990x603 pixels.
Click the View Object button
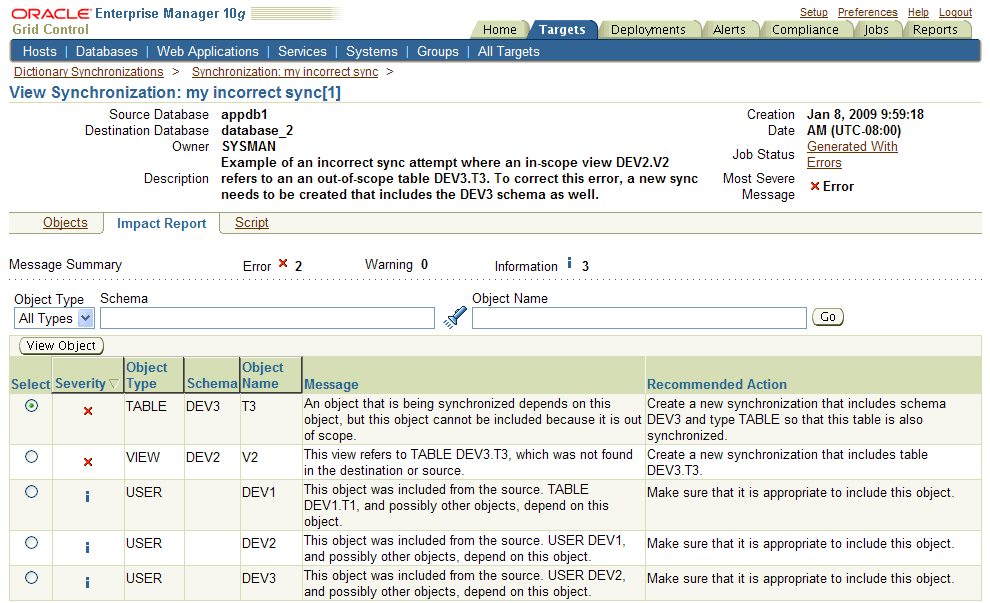60,345
